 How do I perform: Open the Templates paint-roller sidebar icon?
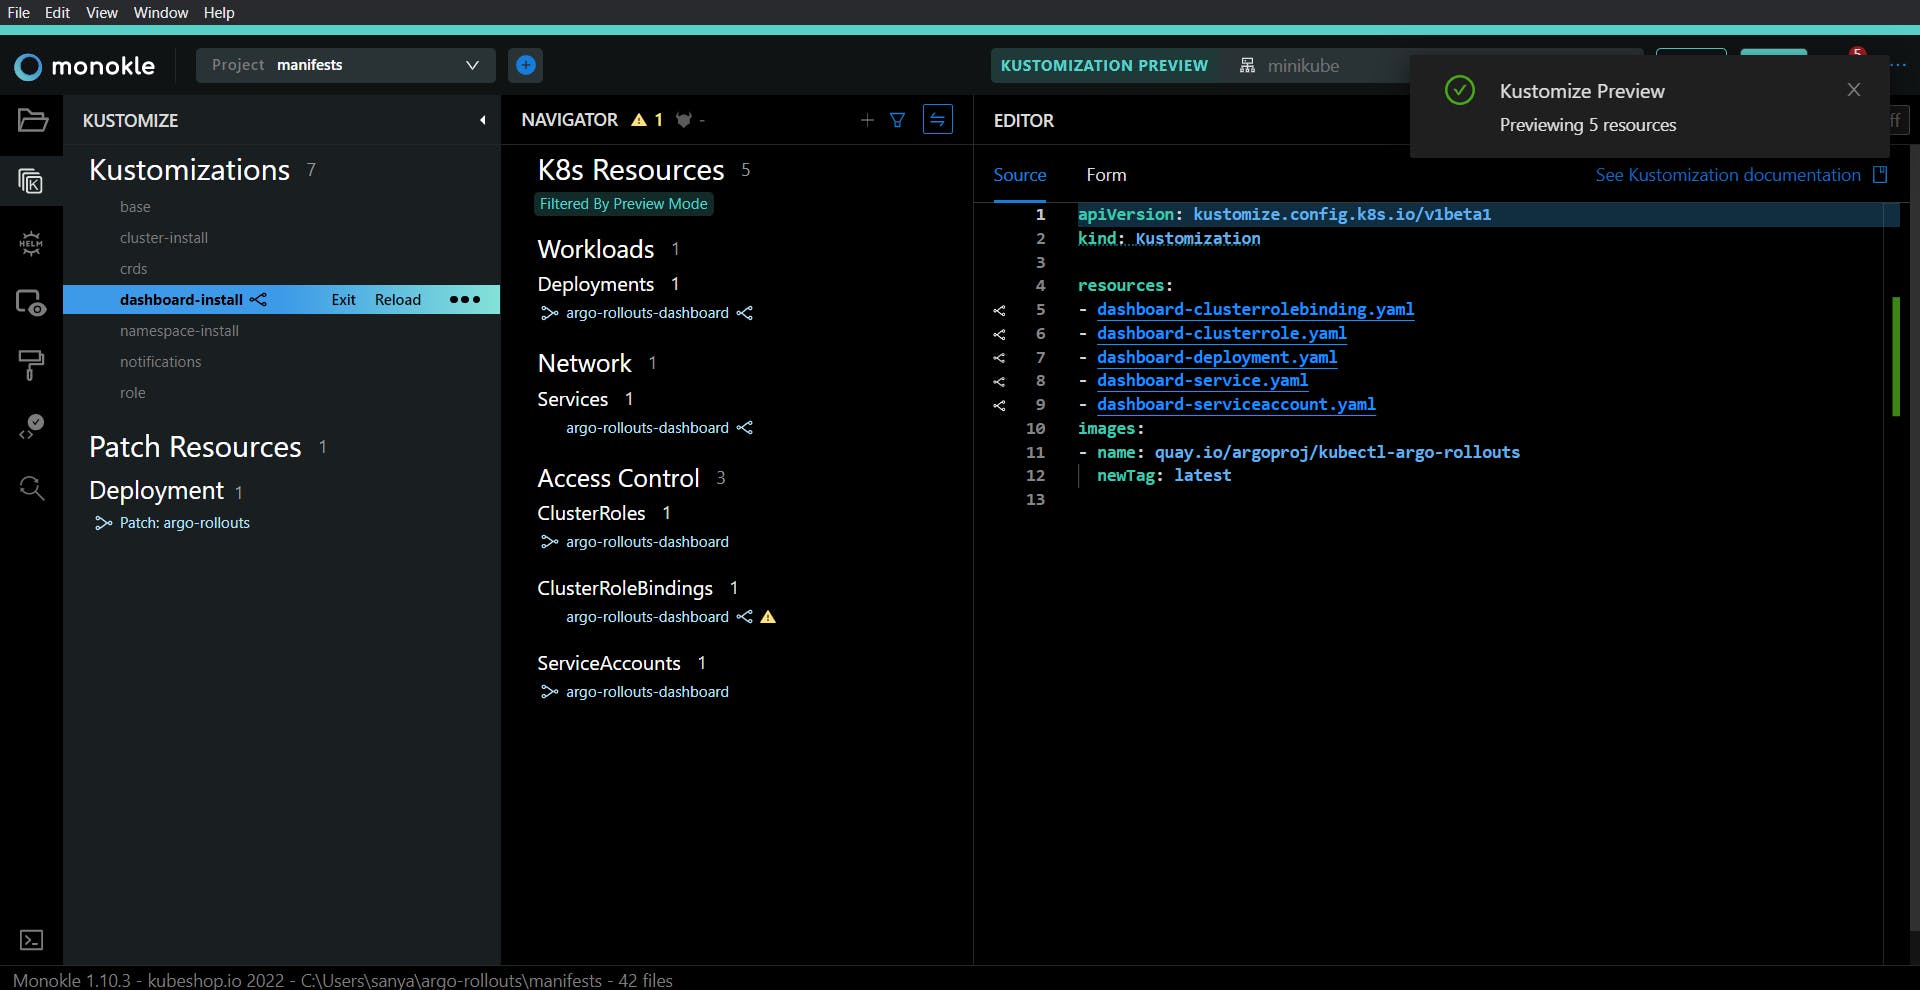(32, 365)
